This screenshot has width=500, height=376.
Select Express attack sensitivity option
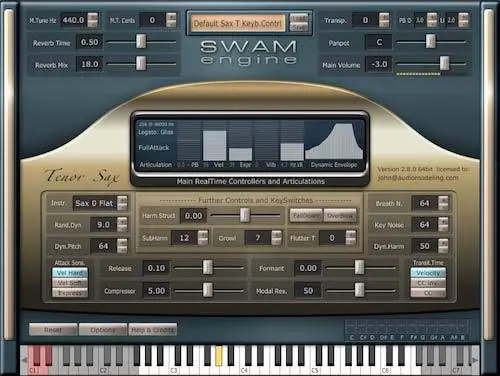[x=70, y=293]
